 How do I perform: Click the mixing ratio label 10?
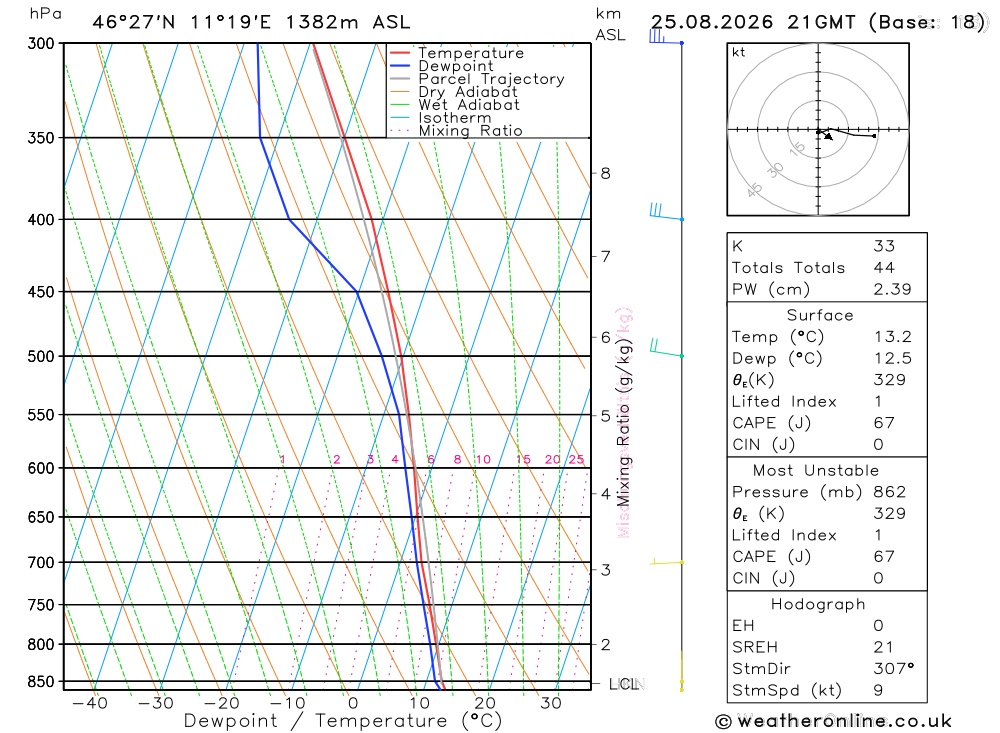coord(483,459)
